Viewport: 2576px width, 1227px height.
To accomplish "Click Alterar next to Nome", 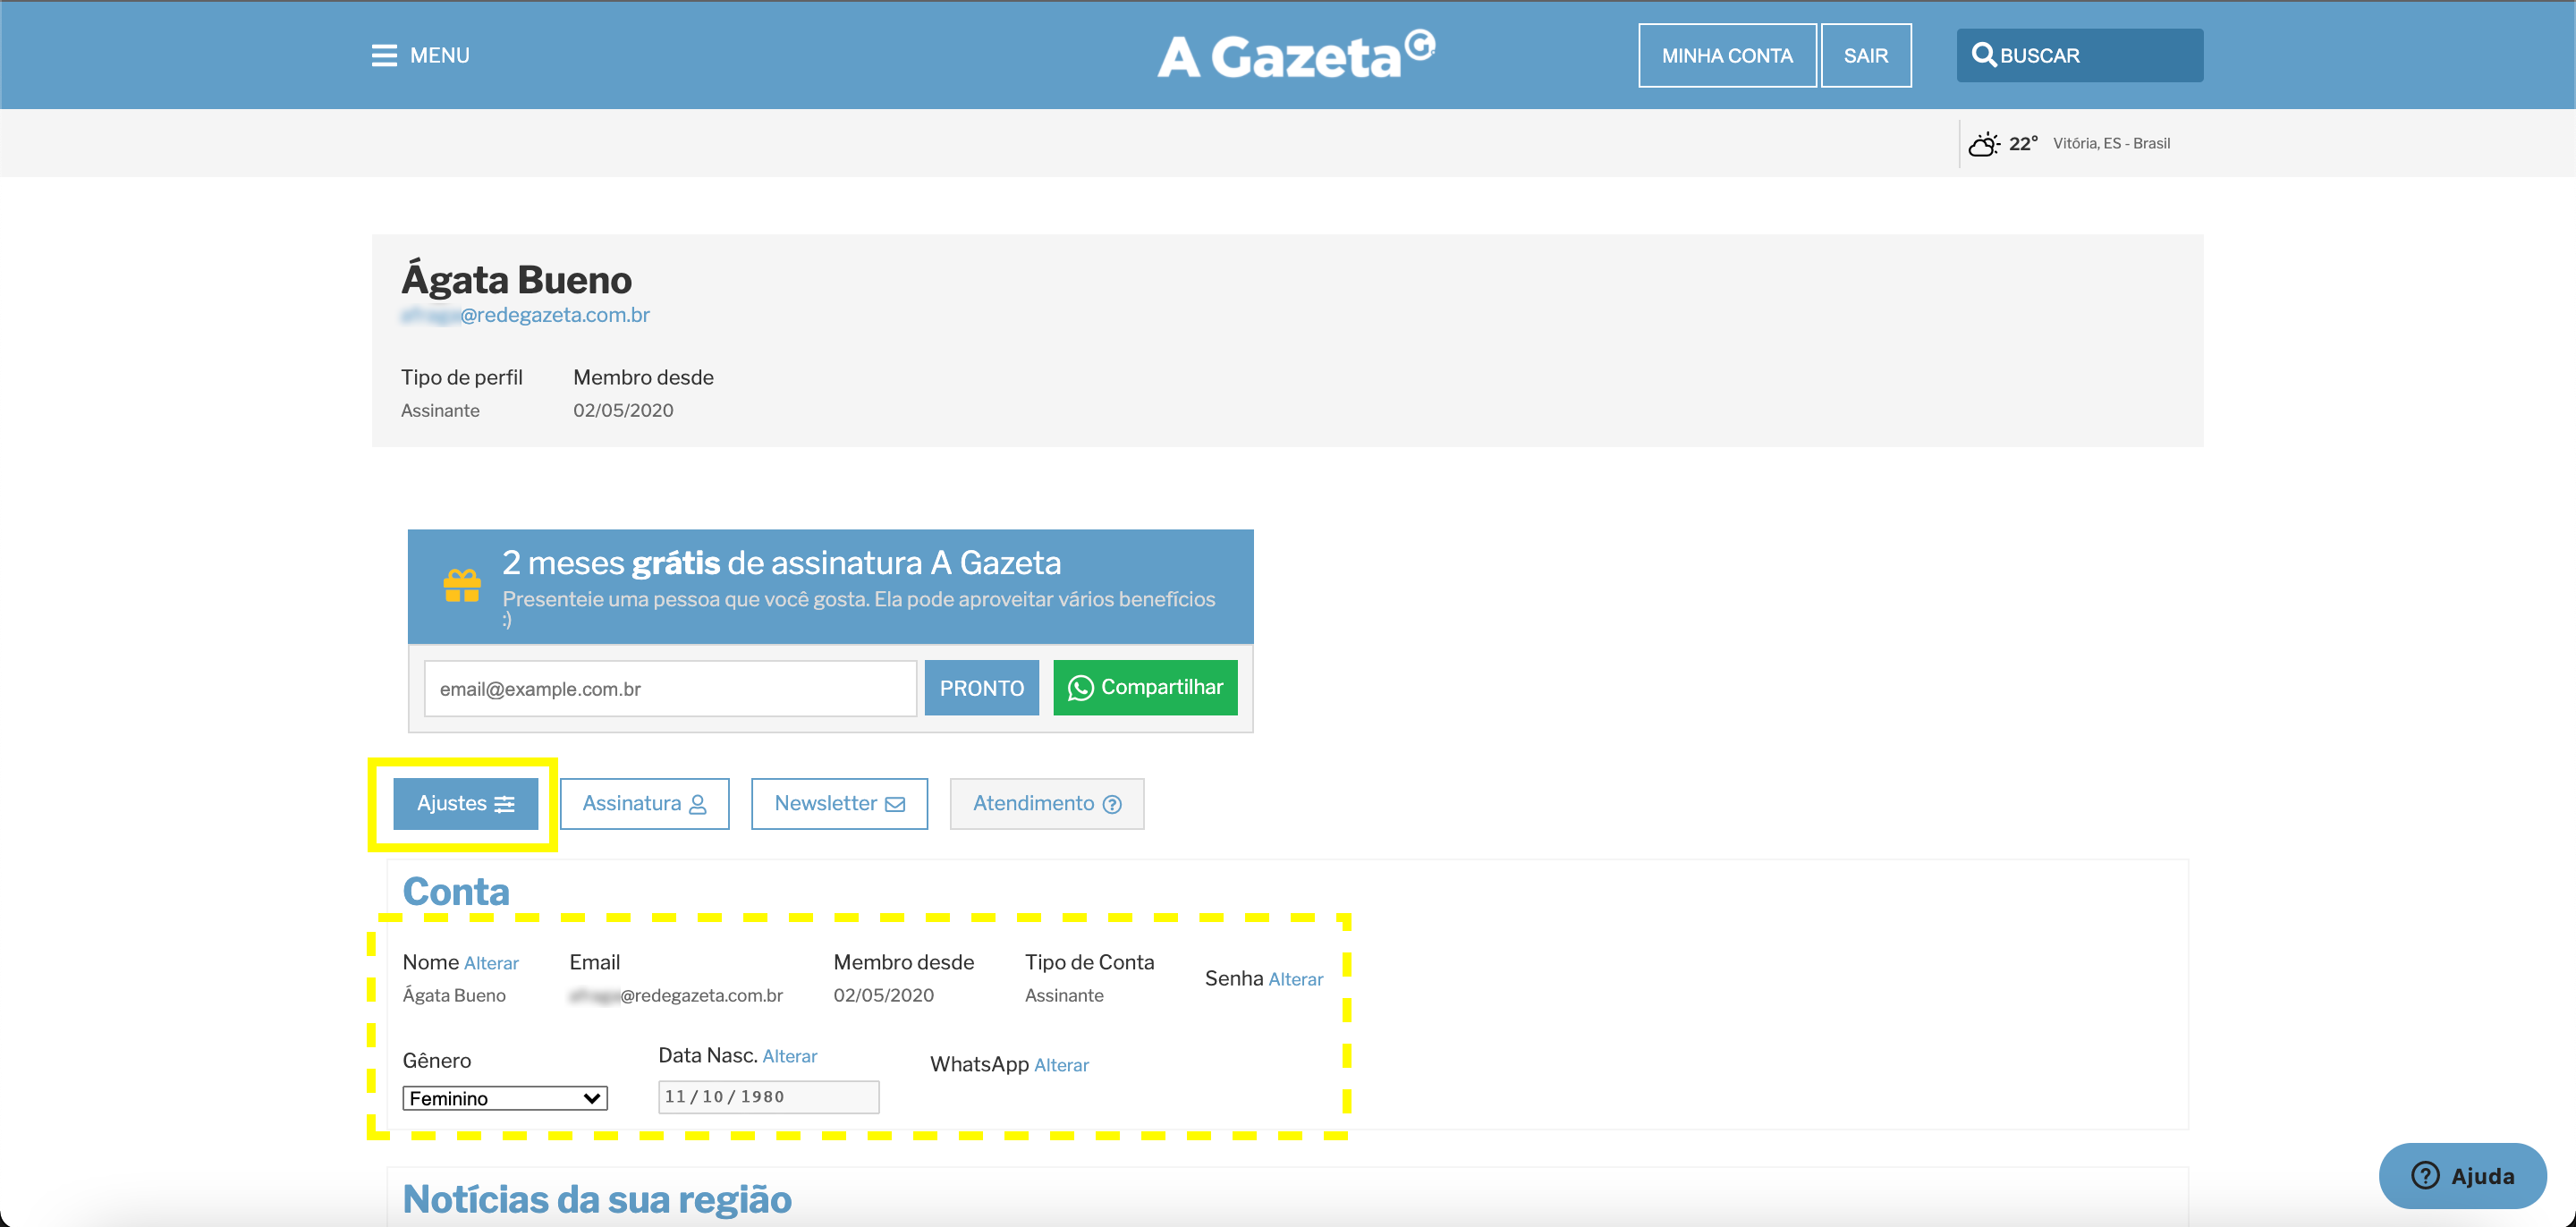I will pos(491,963).
